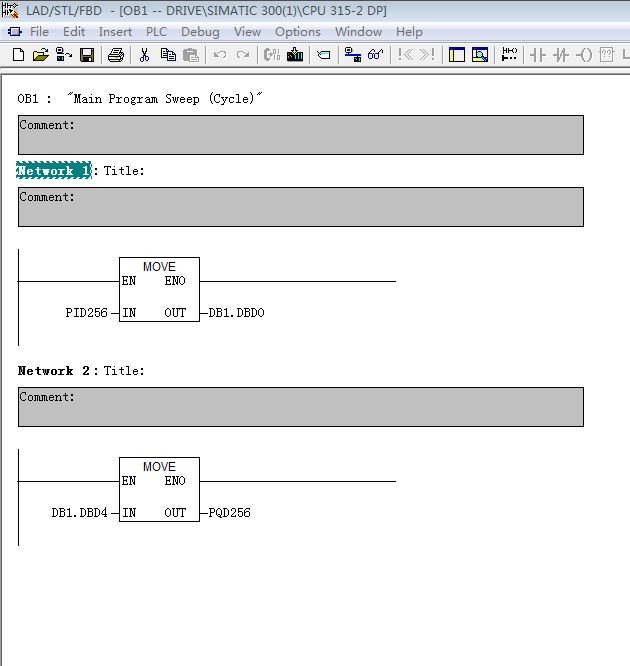Open the Options menu
The width and height of the screenshot is (630, 666).
tap(297, 32)
